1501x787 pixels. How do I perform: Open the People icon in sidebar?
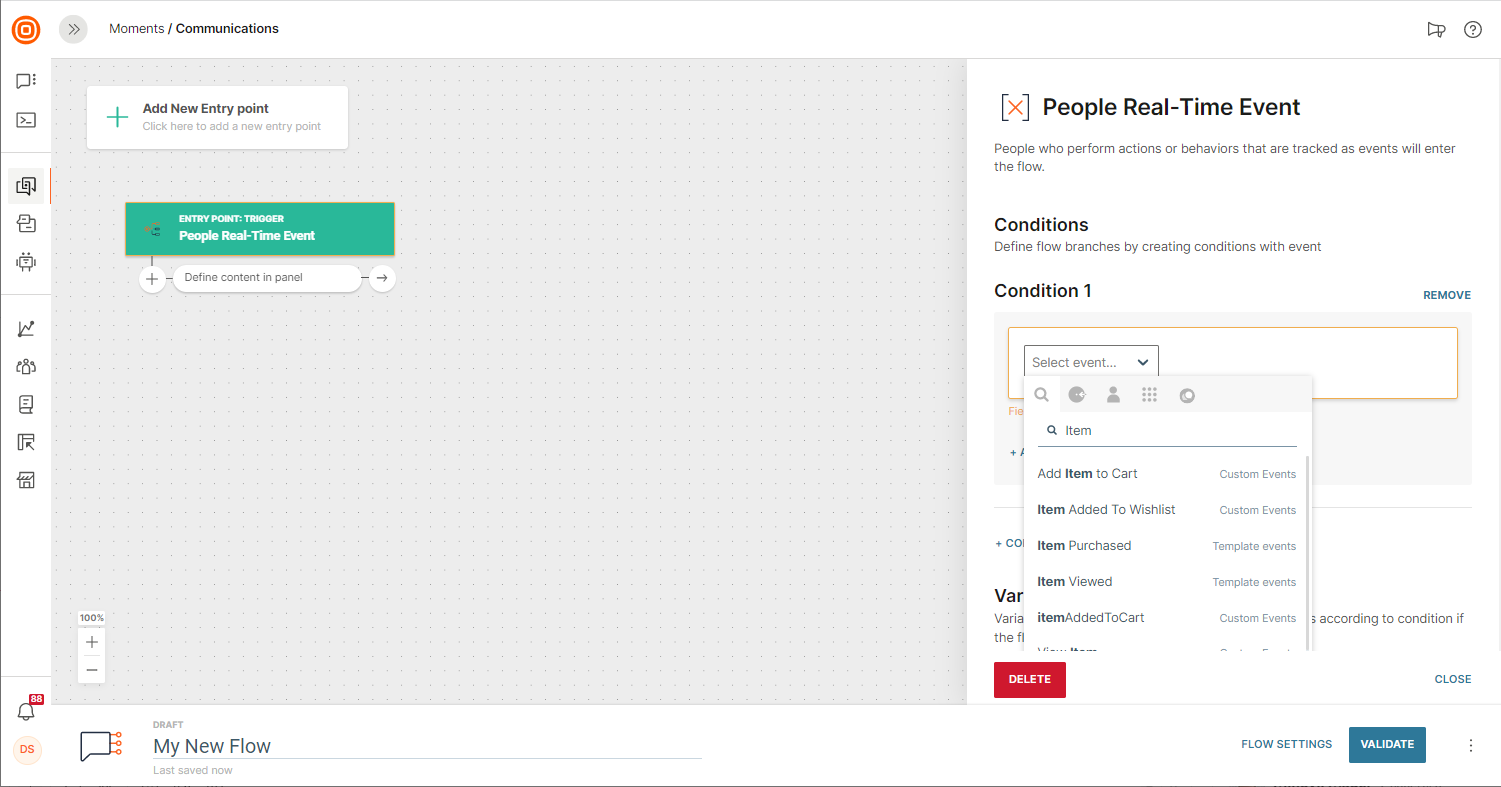tap(26, 367)
